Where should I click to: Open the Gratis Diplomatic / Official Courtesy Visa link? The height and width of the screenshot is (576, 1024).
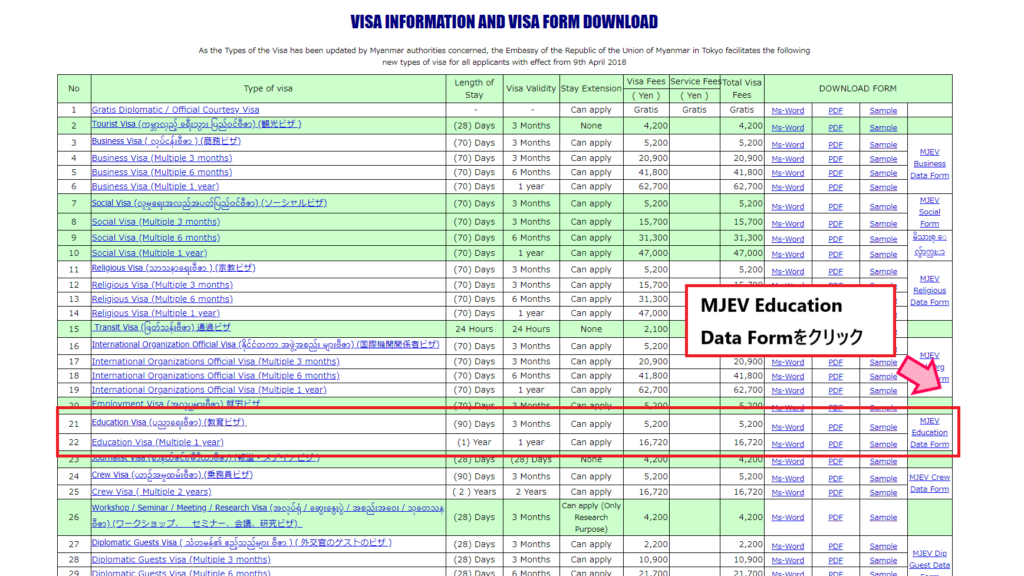coord(175,110)
